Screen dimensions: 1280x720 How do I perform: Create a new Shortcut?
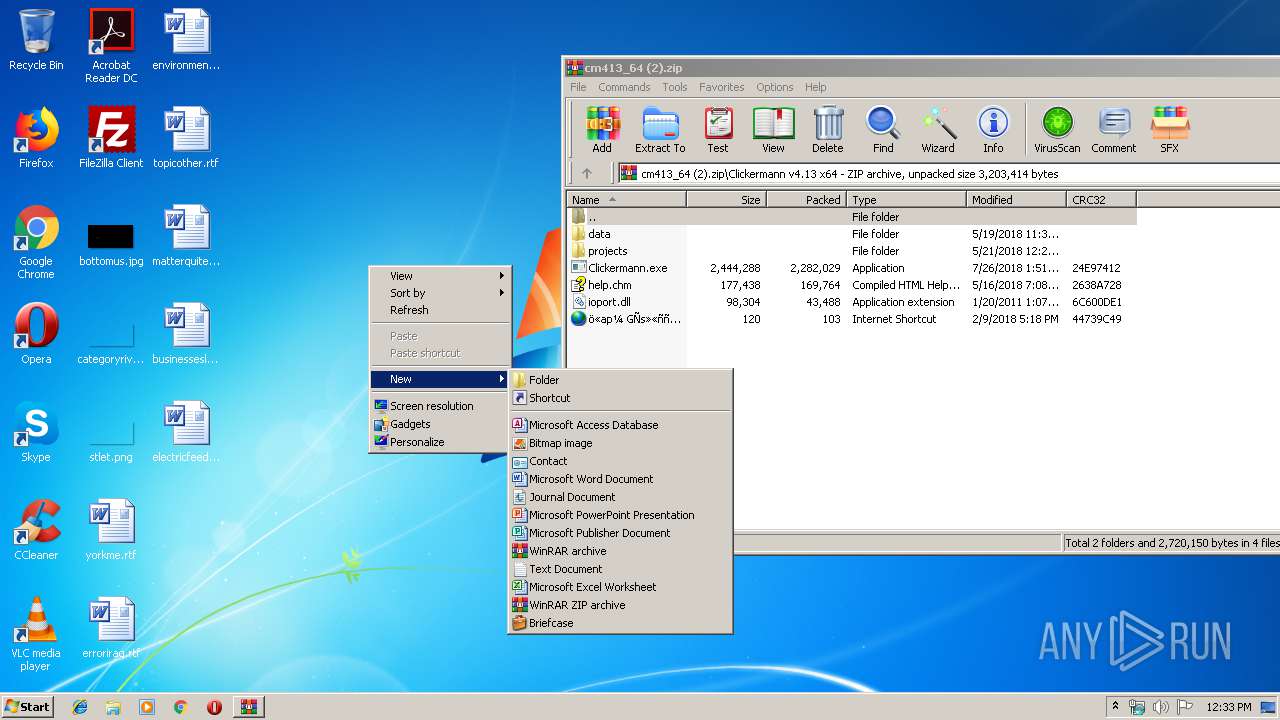pos(620,398)
